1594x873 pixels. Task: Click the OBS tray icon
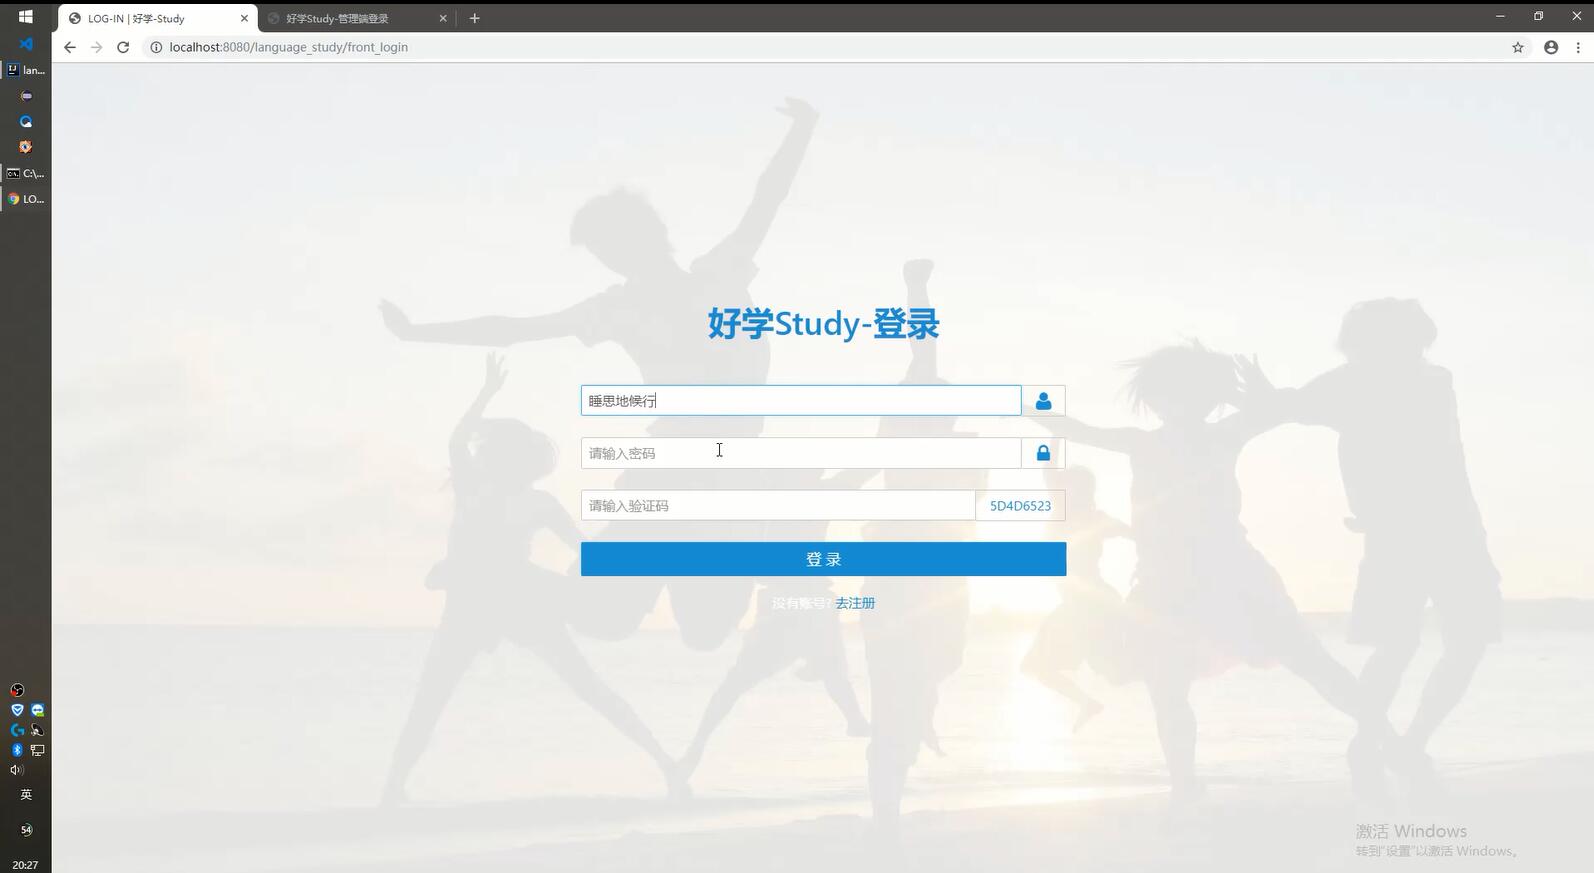(x=17, y=690)
